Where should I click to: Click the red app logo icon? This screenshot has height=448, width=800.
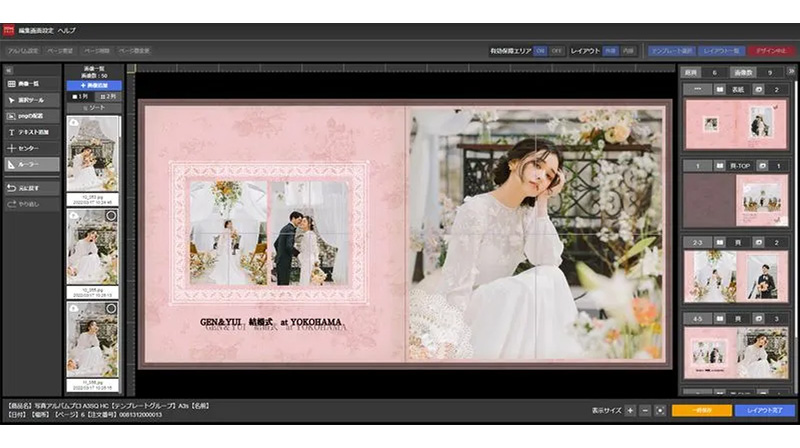pyautogui.click(x=9, y=31)
